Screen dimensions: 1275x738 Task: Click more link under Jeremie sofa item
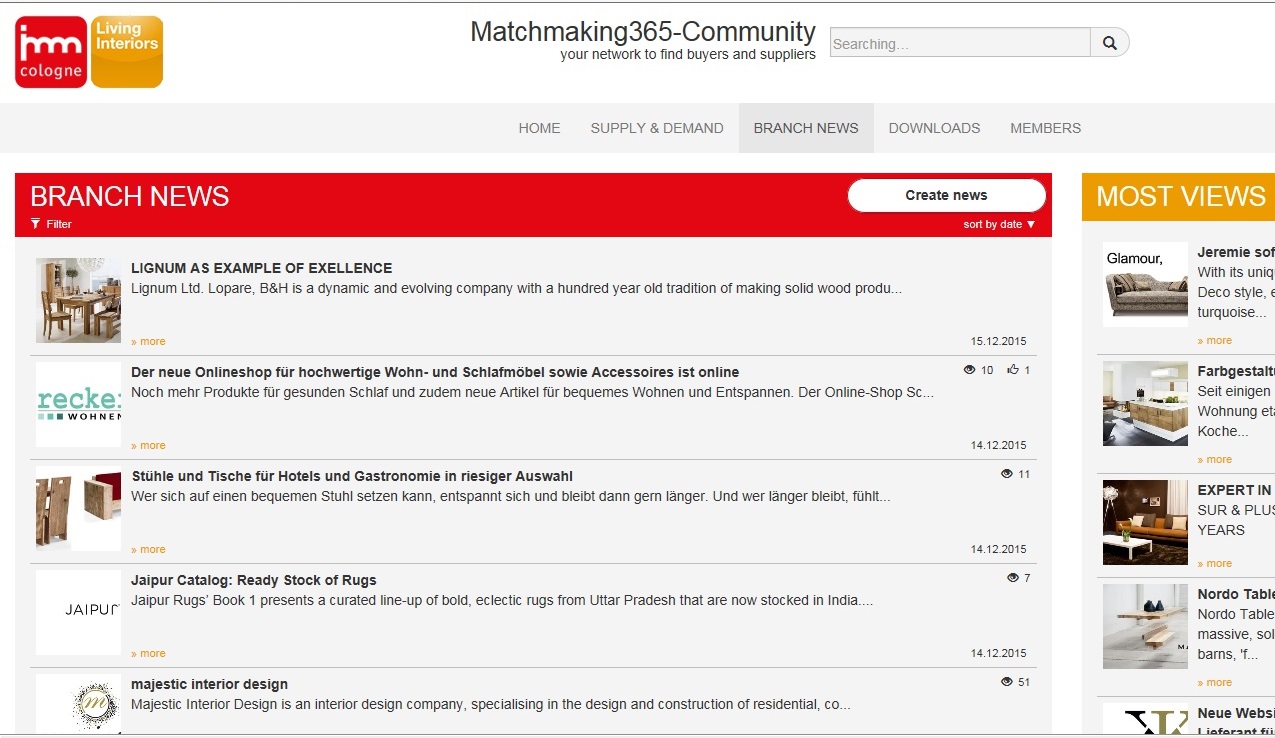tap(1215, 340)
